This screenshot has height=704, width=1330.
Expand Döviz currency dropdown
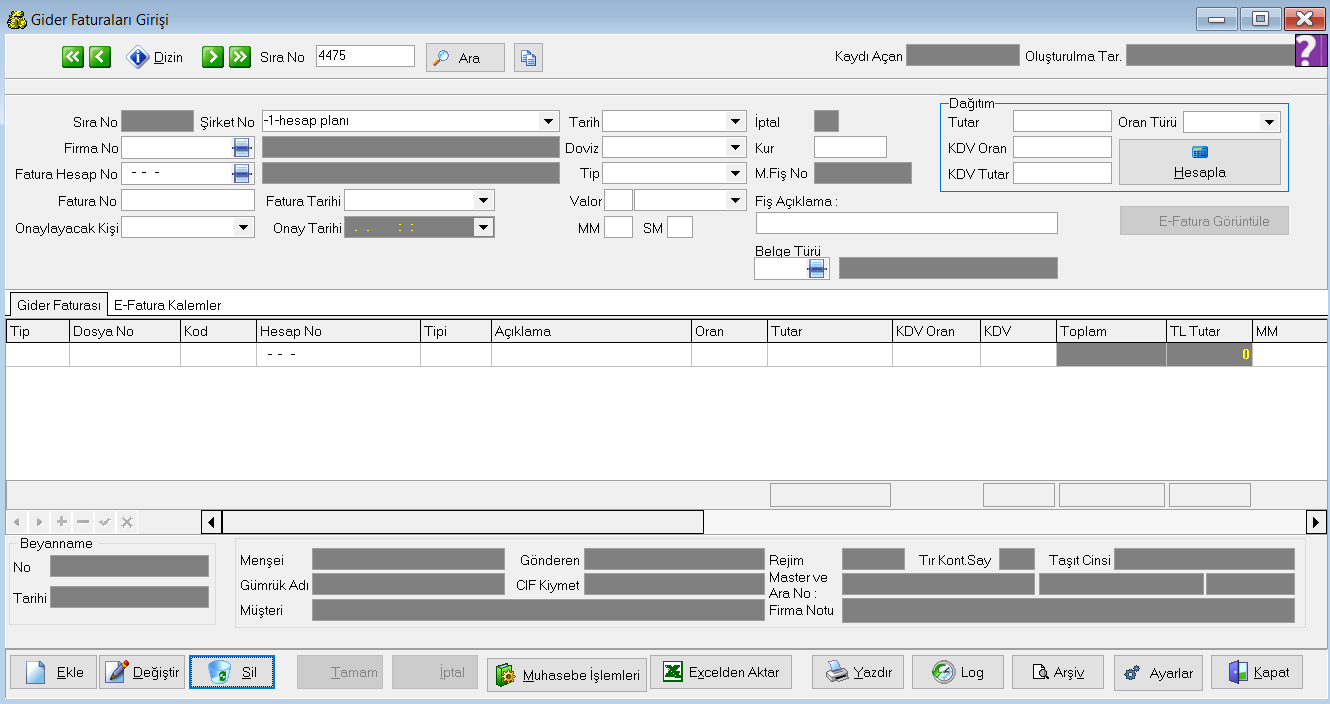[735, 147]
